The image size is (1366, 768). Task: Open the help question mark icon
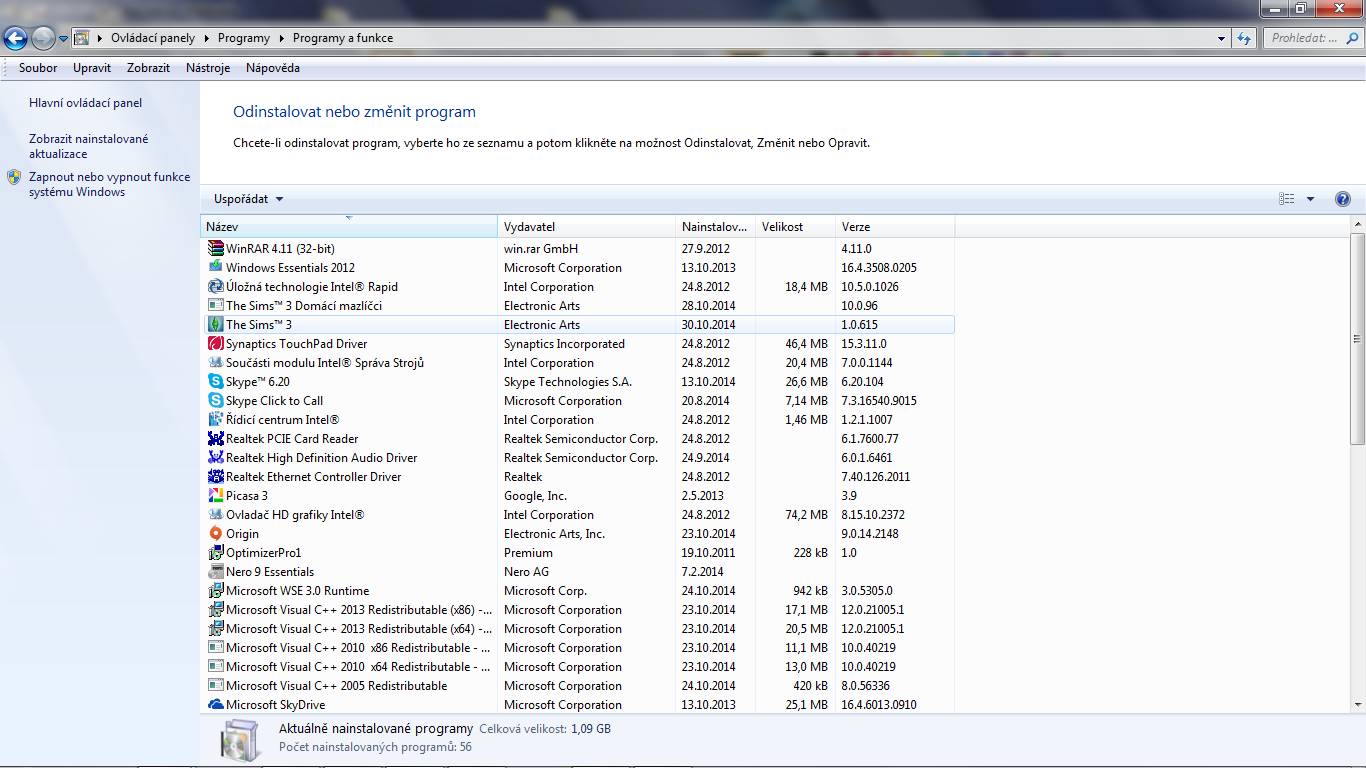pos(1343,199)
